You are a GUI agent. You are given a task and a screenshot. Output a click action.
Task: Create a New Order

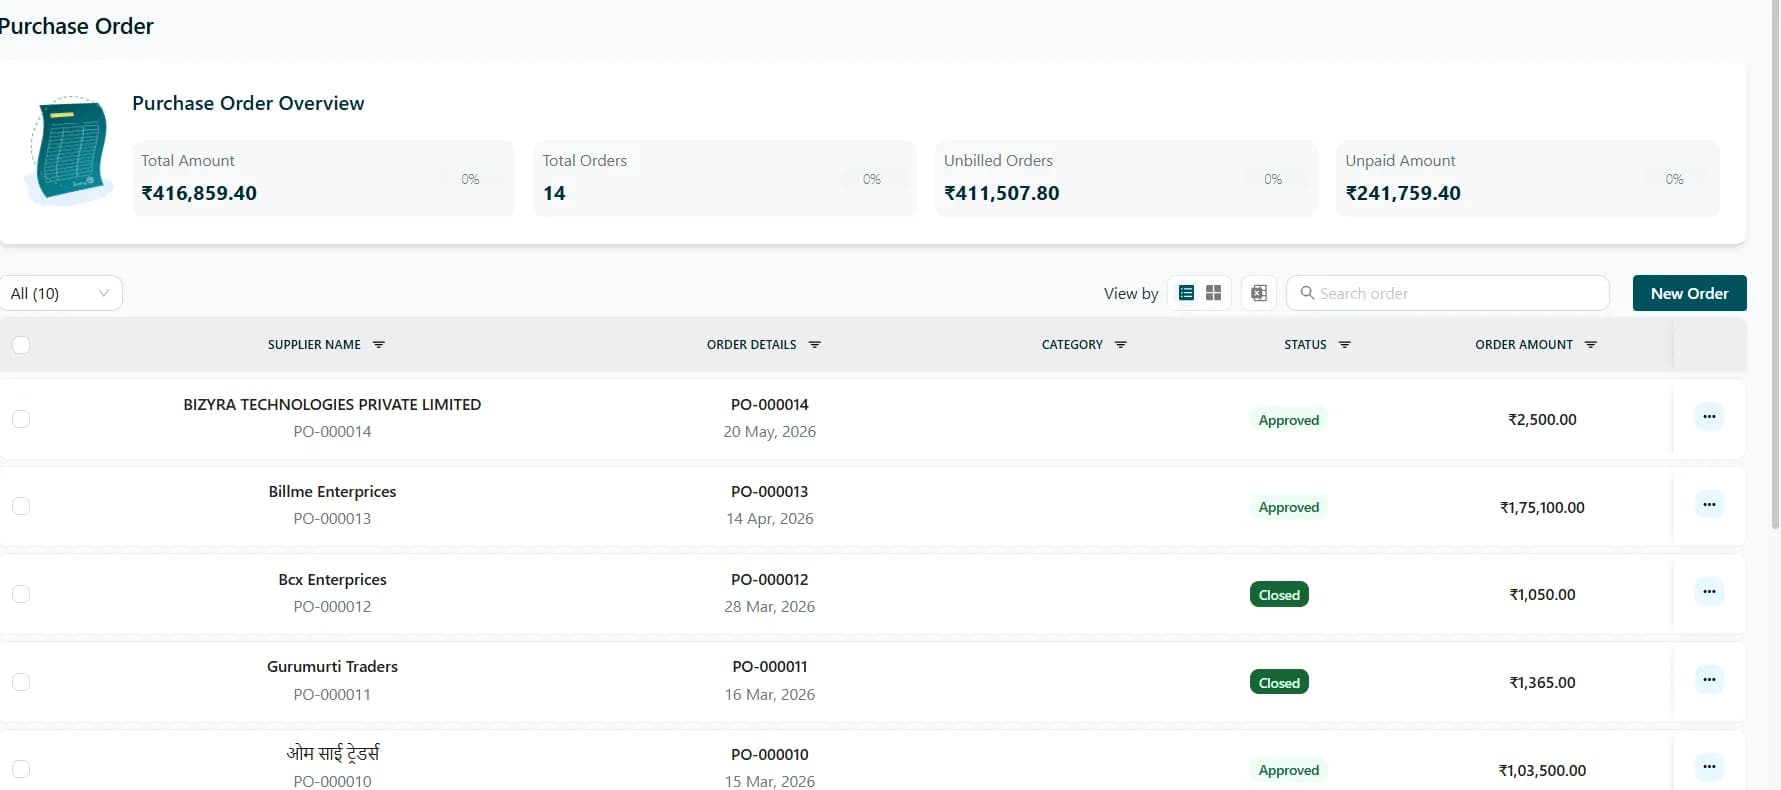click(x=1689, y=293)
